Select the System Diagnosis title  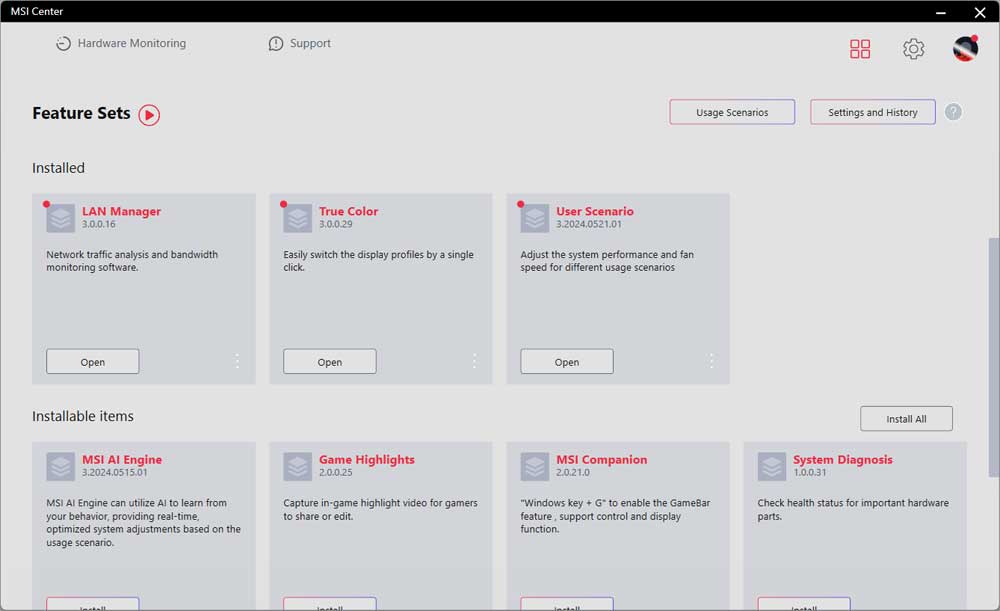[842, 459]
